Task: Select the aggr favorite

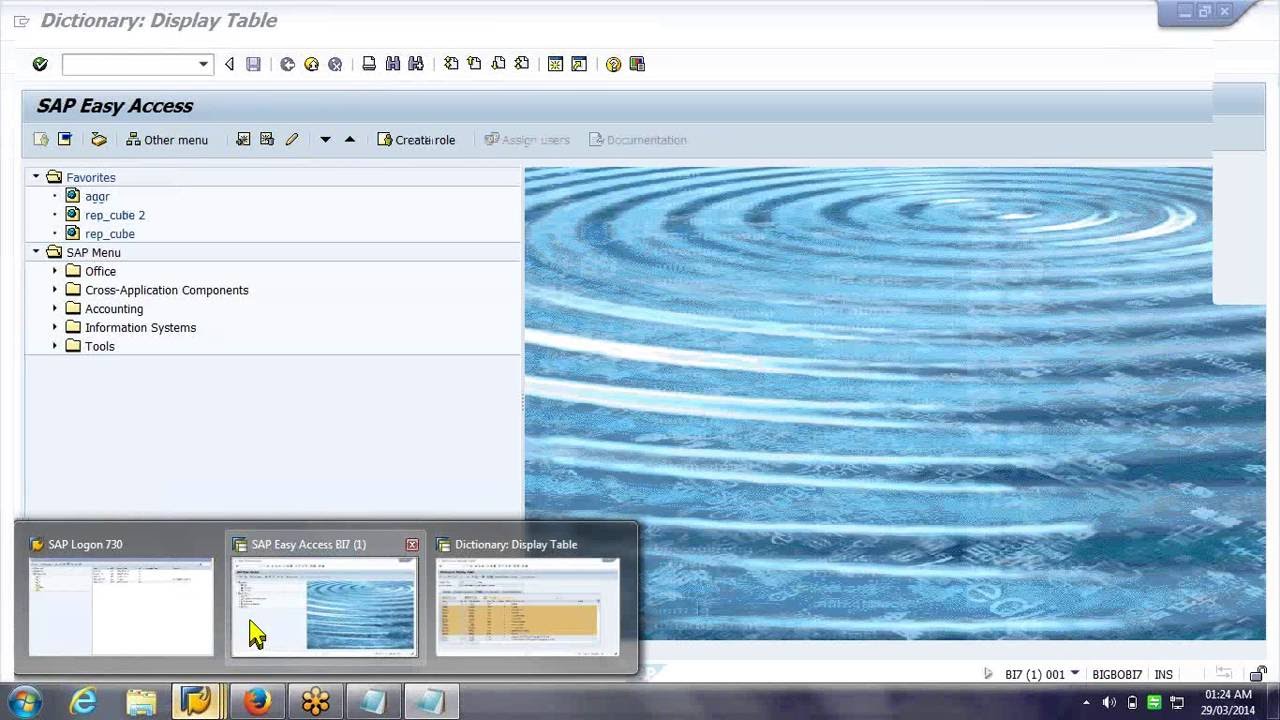Action: click(97, 197)
